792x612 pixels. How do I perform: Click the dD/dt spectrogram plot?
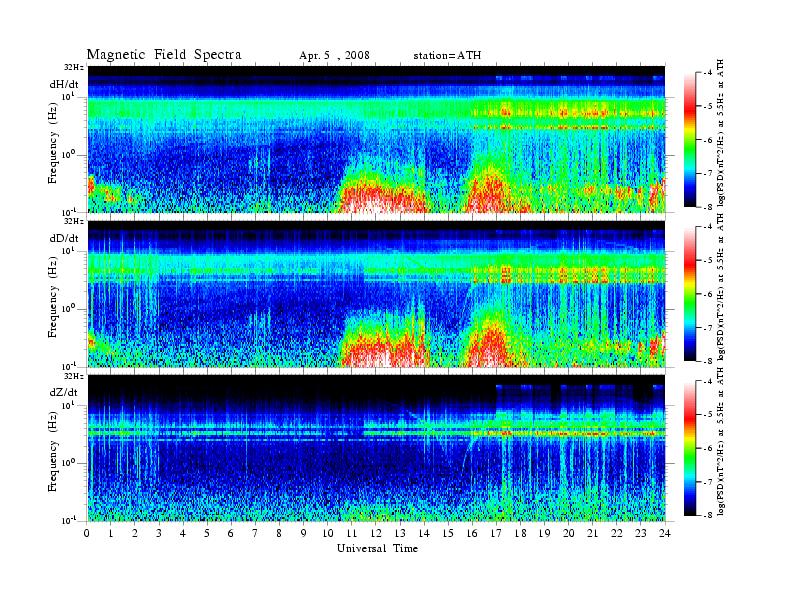[376, 293]
